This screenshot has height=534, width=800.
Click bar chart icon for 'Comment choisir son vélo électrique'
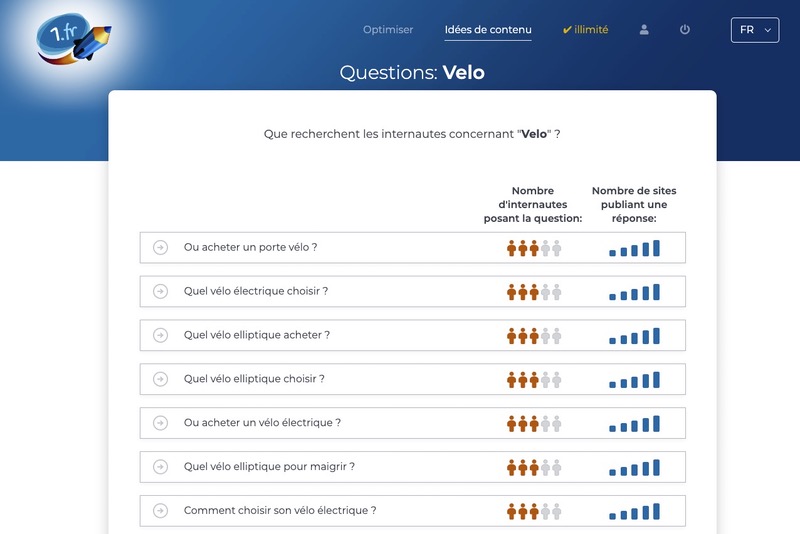click(x=635, y=511)
